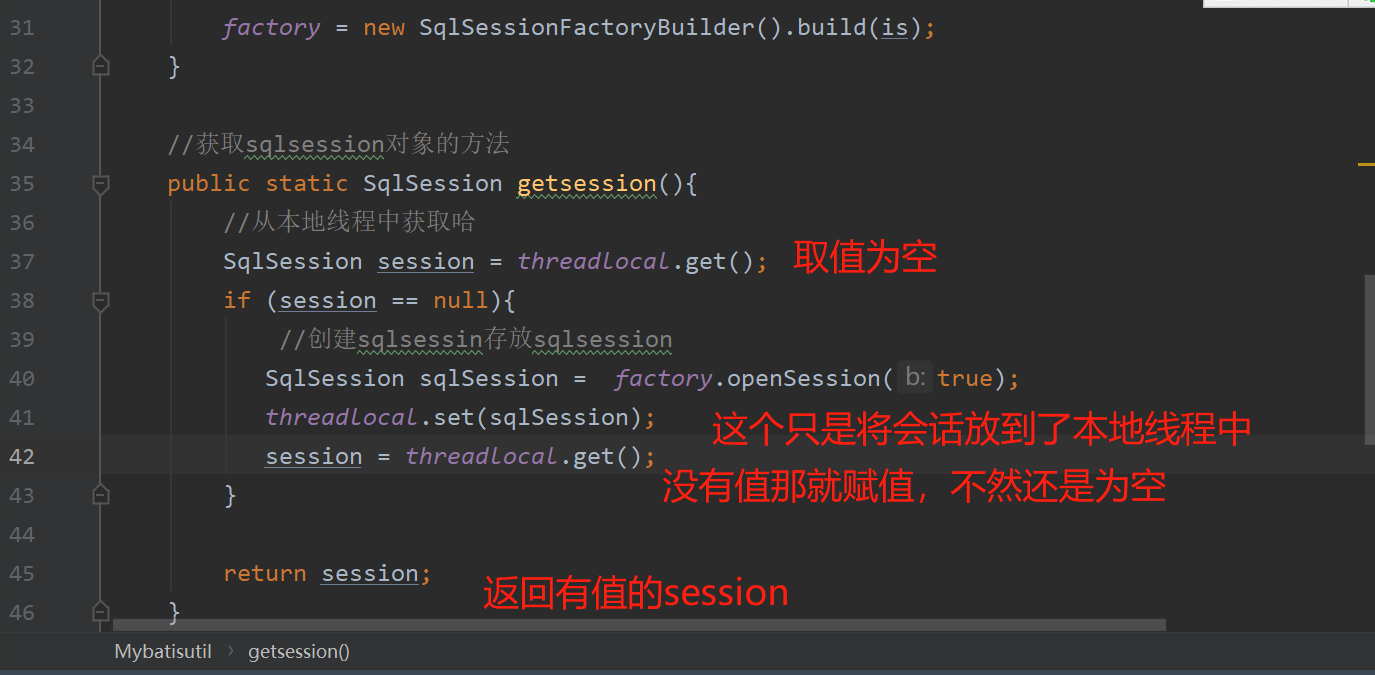Viewport: 1375px width, 675px height.
Task: Click the fold end marker at line 43
Action: click(x=100, y=494)
